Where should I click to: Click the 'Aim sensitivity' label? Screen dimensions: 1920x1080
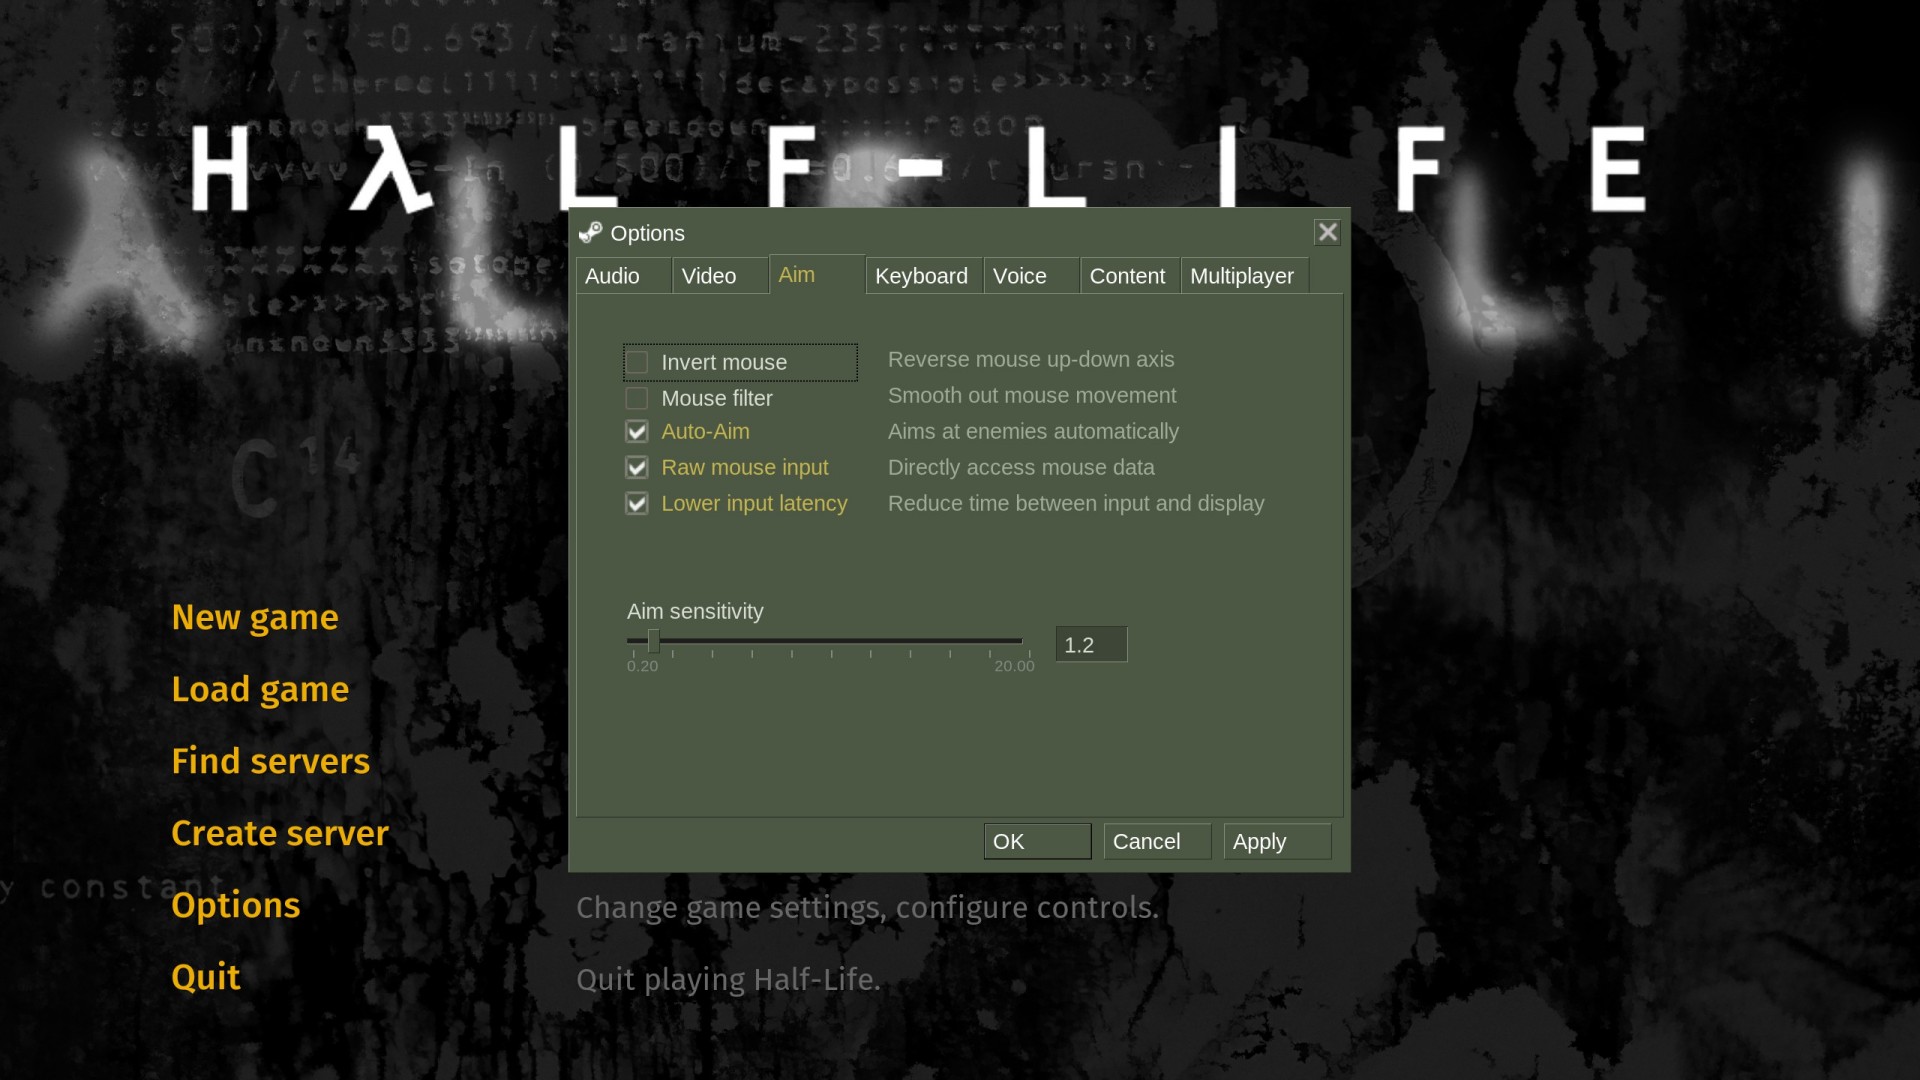coord(695,611)
